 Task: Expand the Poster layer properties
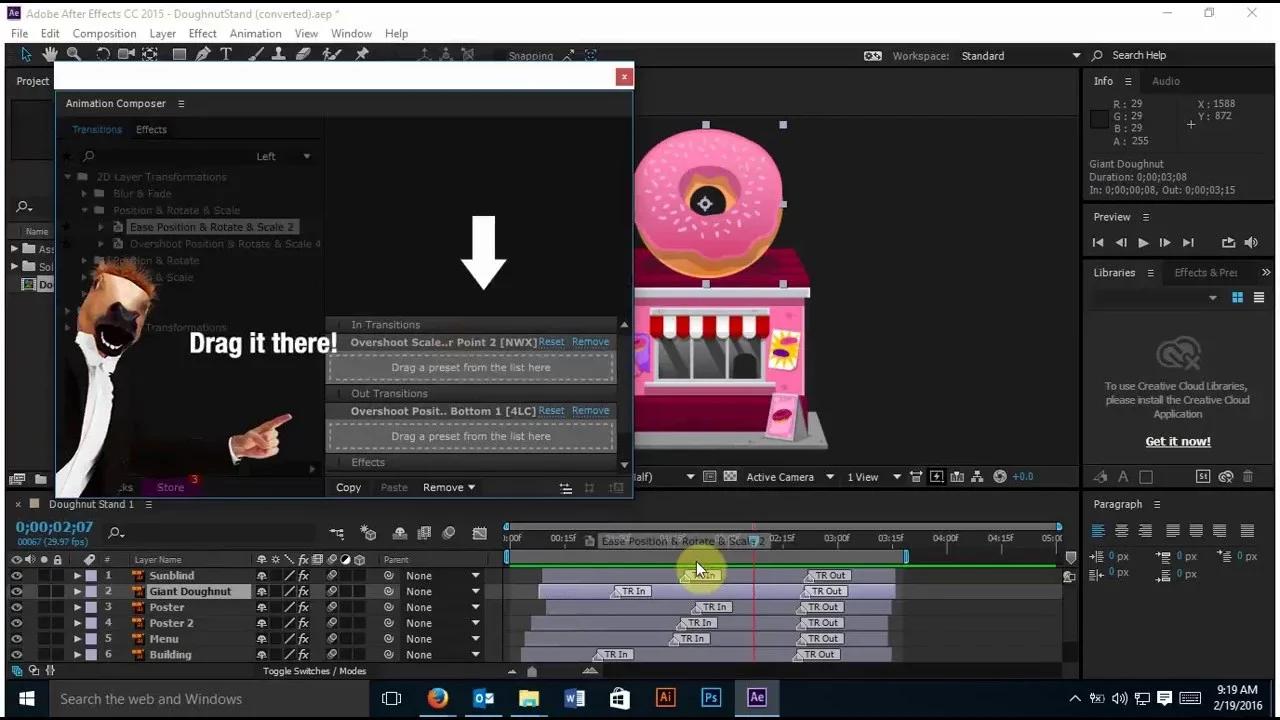pos(78,607)
